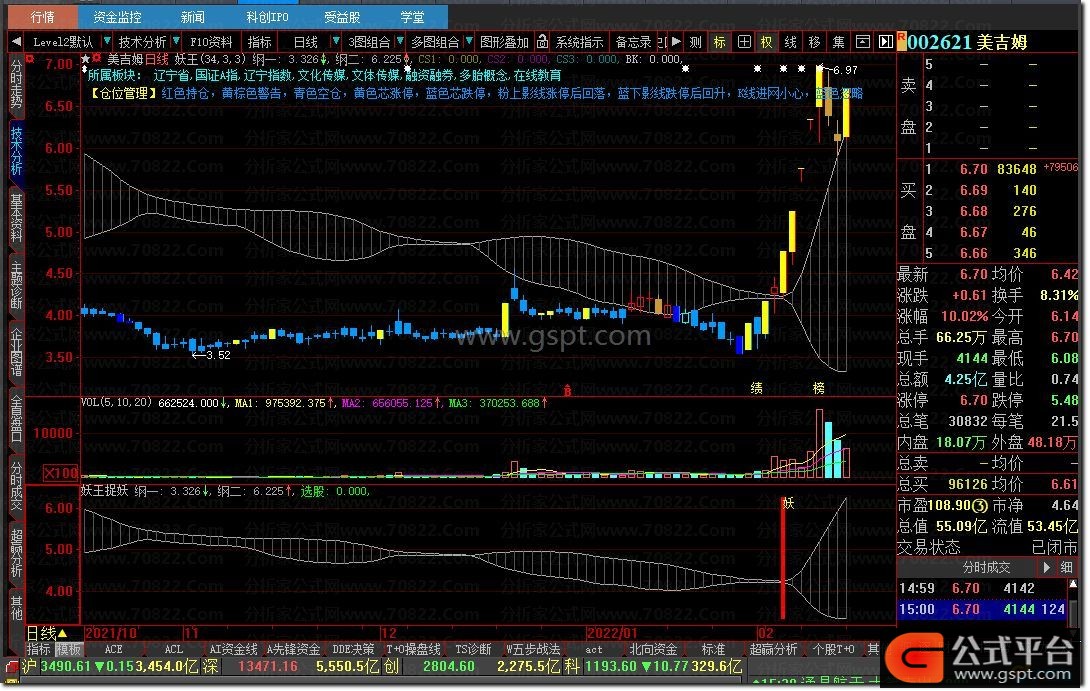This screenshot has width=1090, height=691.
Task: Select the 个股T+0 indicator tab
Action: pyautogui.click(x=833, y=649)
